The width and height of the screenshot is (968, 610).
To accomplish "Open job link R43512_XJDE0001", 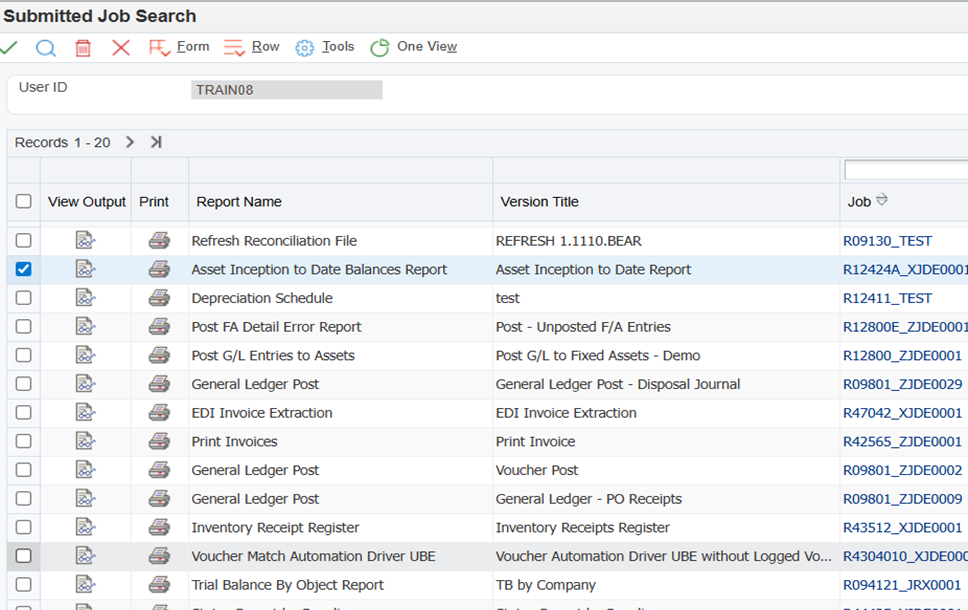I will pyautogui.click(x=902, y=527).
